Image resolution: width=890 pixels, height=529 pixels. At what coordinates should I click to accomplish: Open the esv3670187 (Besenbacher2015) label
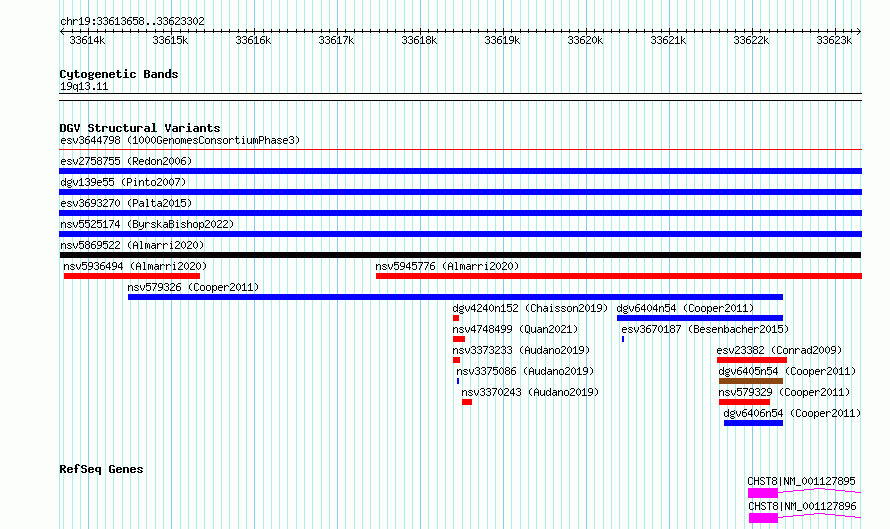[x=705, y=329]
